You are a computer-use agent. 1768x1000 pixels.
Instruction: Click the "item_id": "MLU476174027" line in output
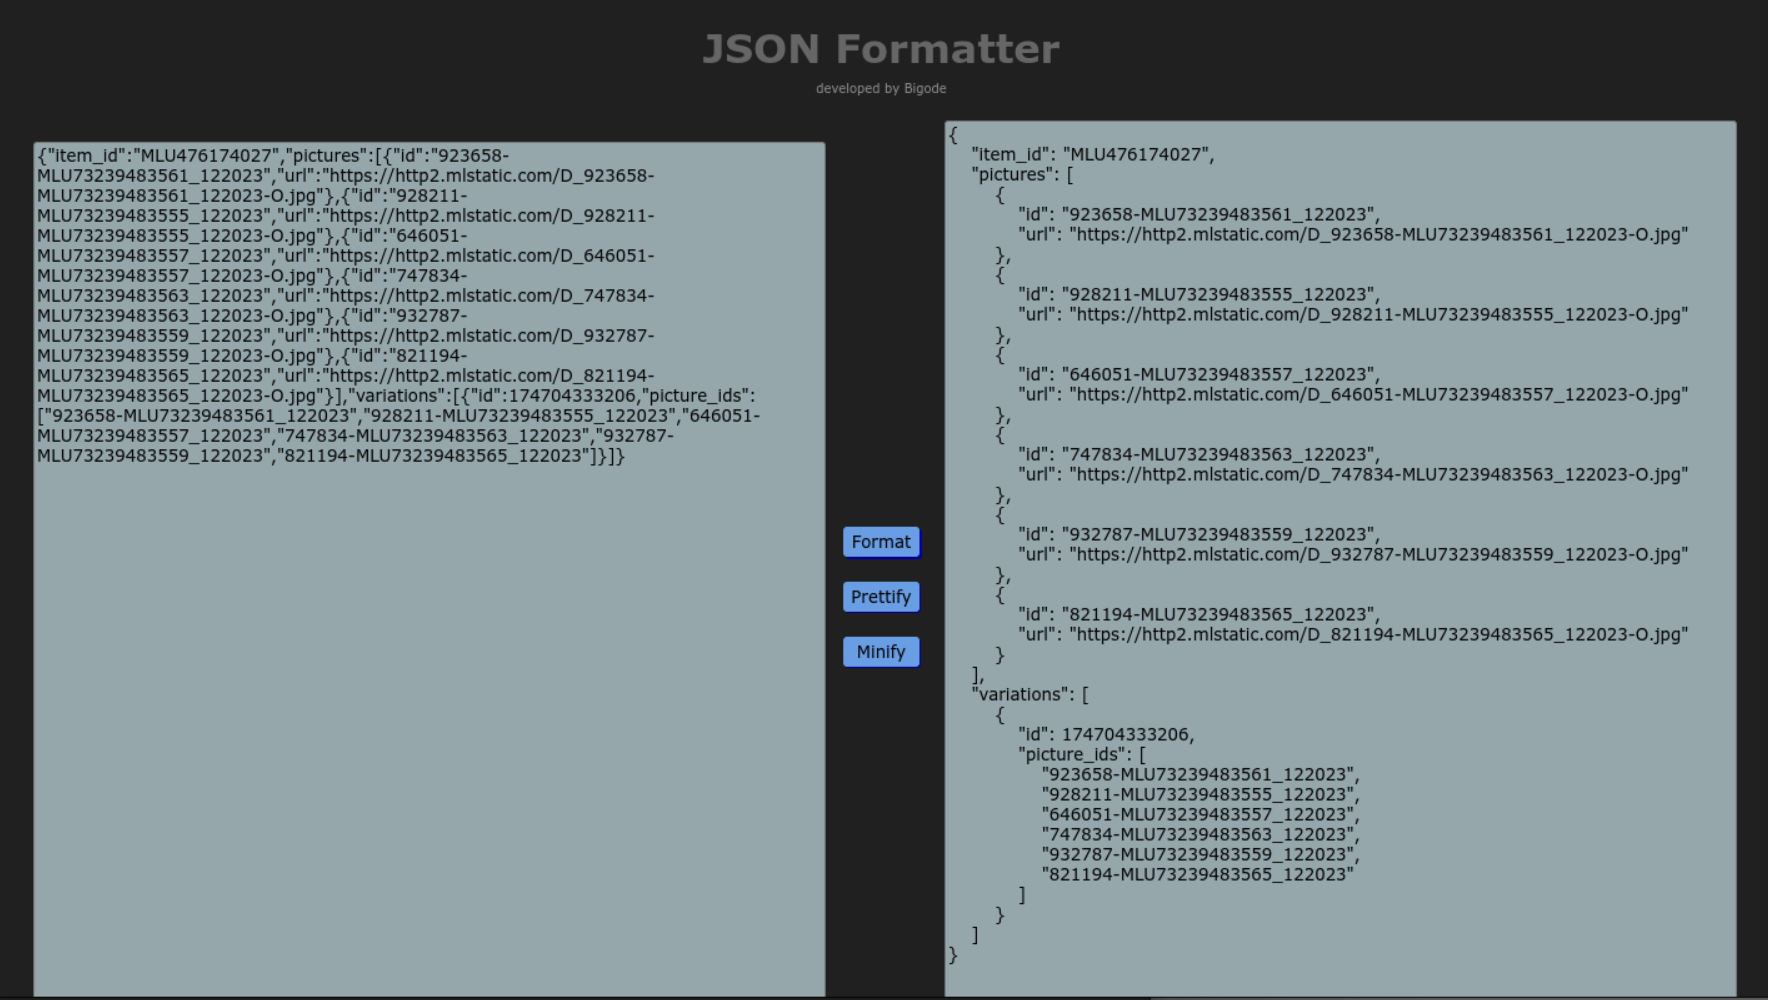point(1093,154)
